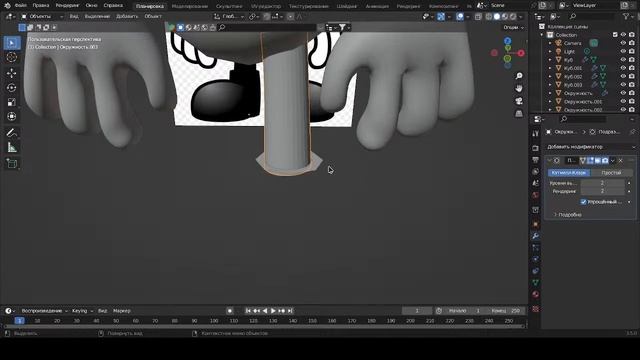The image size is (640, 360).
Task: Click the red X axis on gizmo
Action: click(521, 53)
